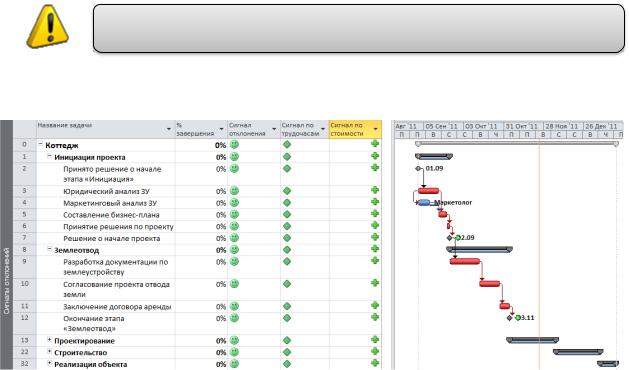Click smiley indicator for Инициация проекта

pyautogui.click(x=234, y=157)
